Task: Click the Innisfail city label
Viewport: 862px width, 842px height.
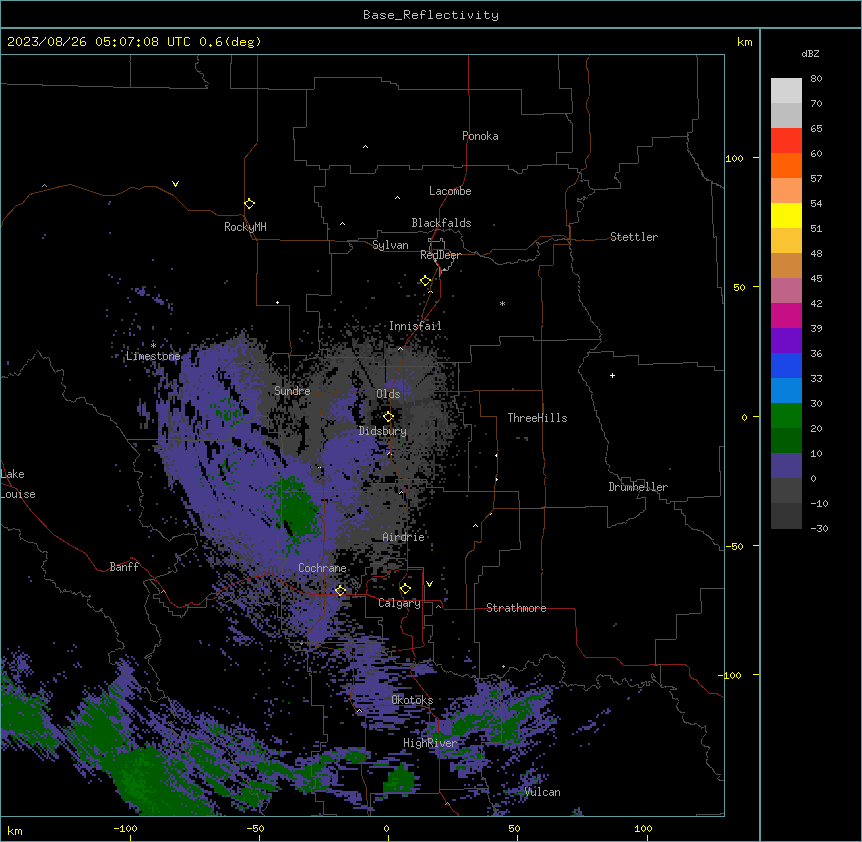Action: (x=415, y=326)
